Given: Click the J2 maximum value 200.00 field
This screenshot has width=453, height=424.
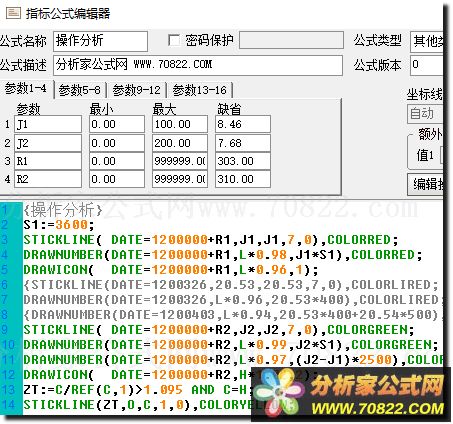Looking at the screenshot, I should (180, 143).
